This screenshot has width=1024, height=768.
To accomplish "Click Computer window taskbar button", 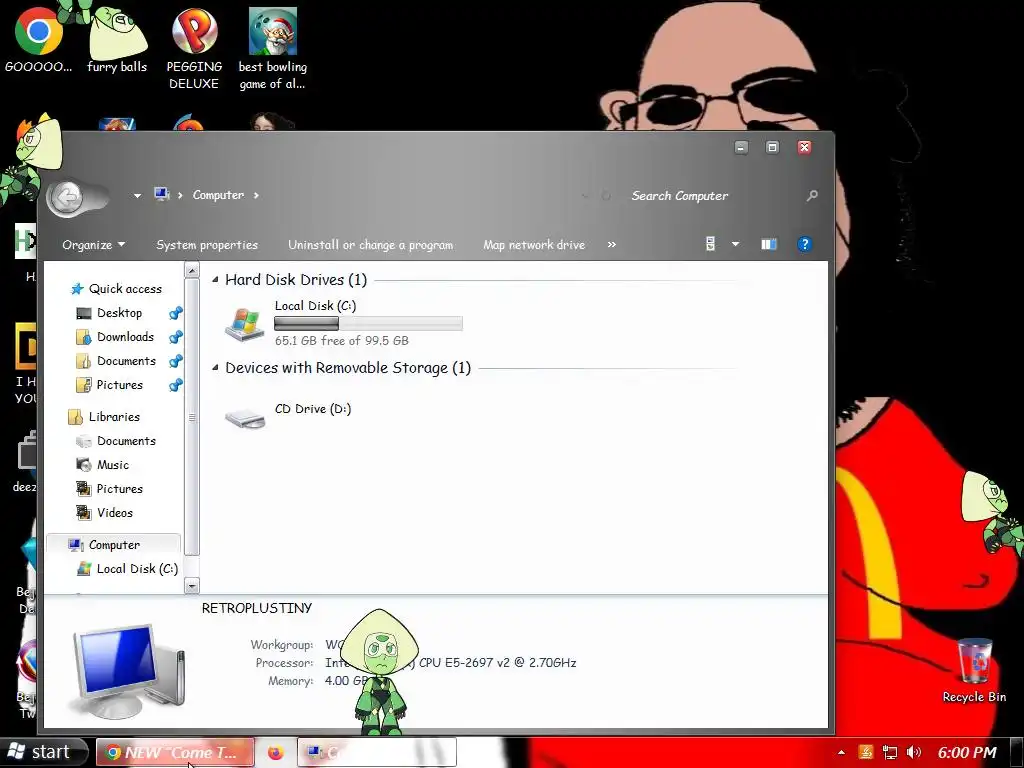I will pyautogui.click(x=377, y=752).
